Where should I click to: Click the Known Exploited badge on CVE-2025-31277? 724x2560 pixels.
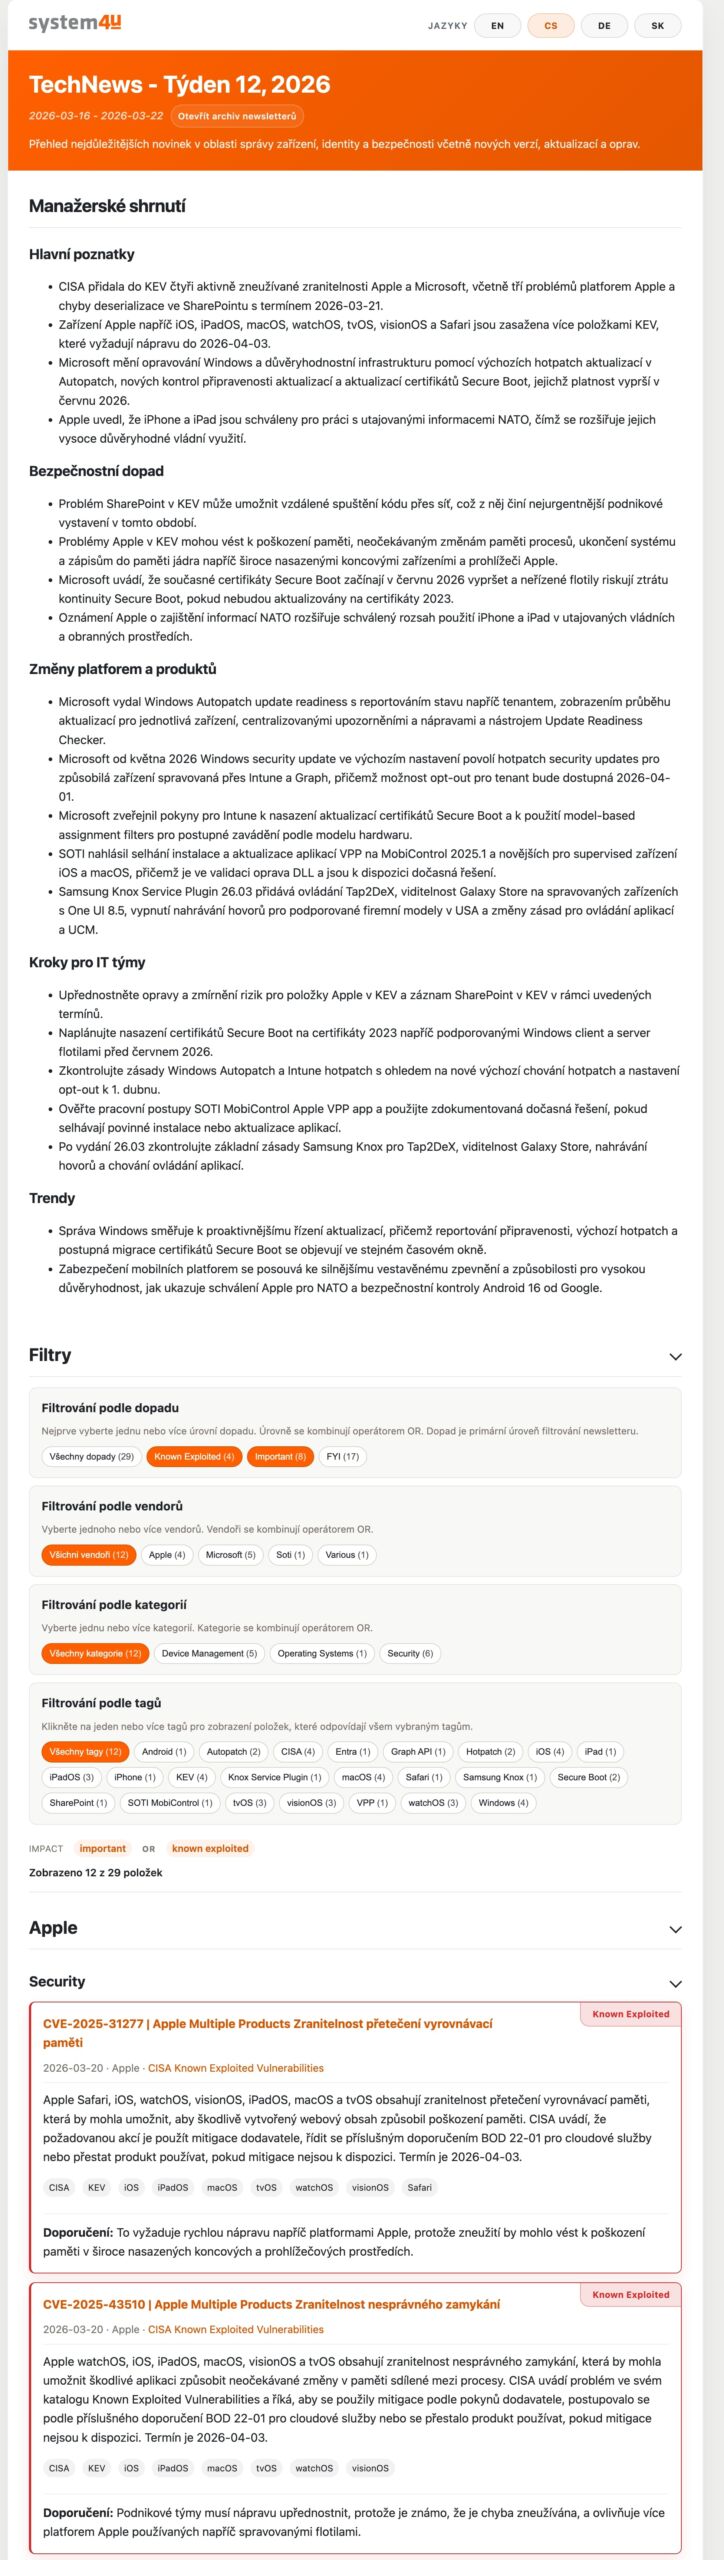click(630, 2014)
